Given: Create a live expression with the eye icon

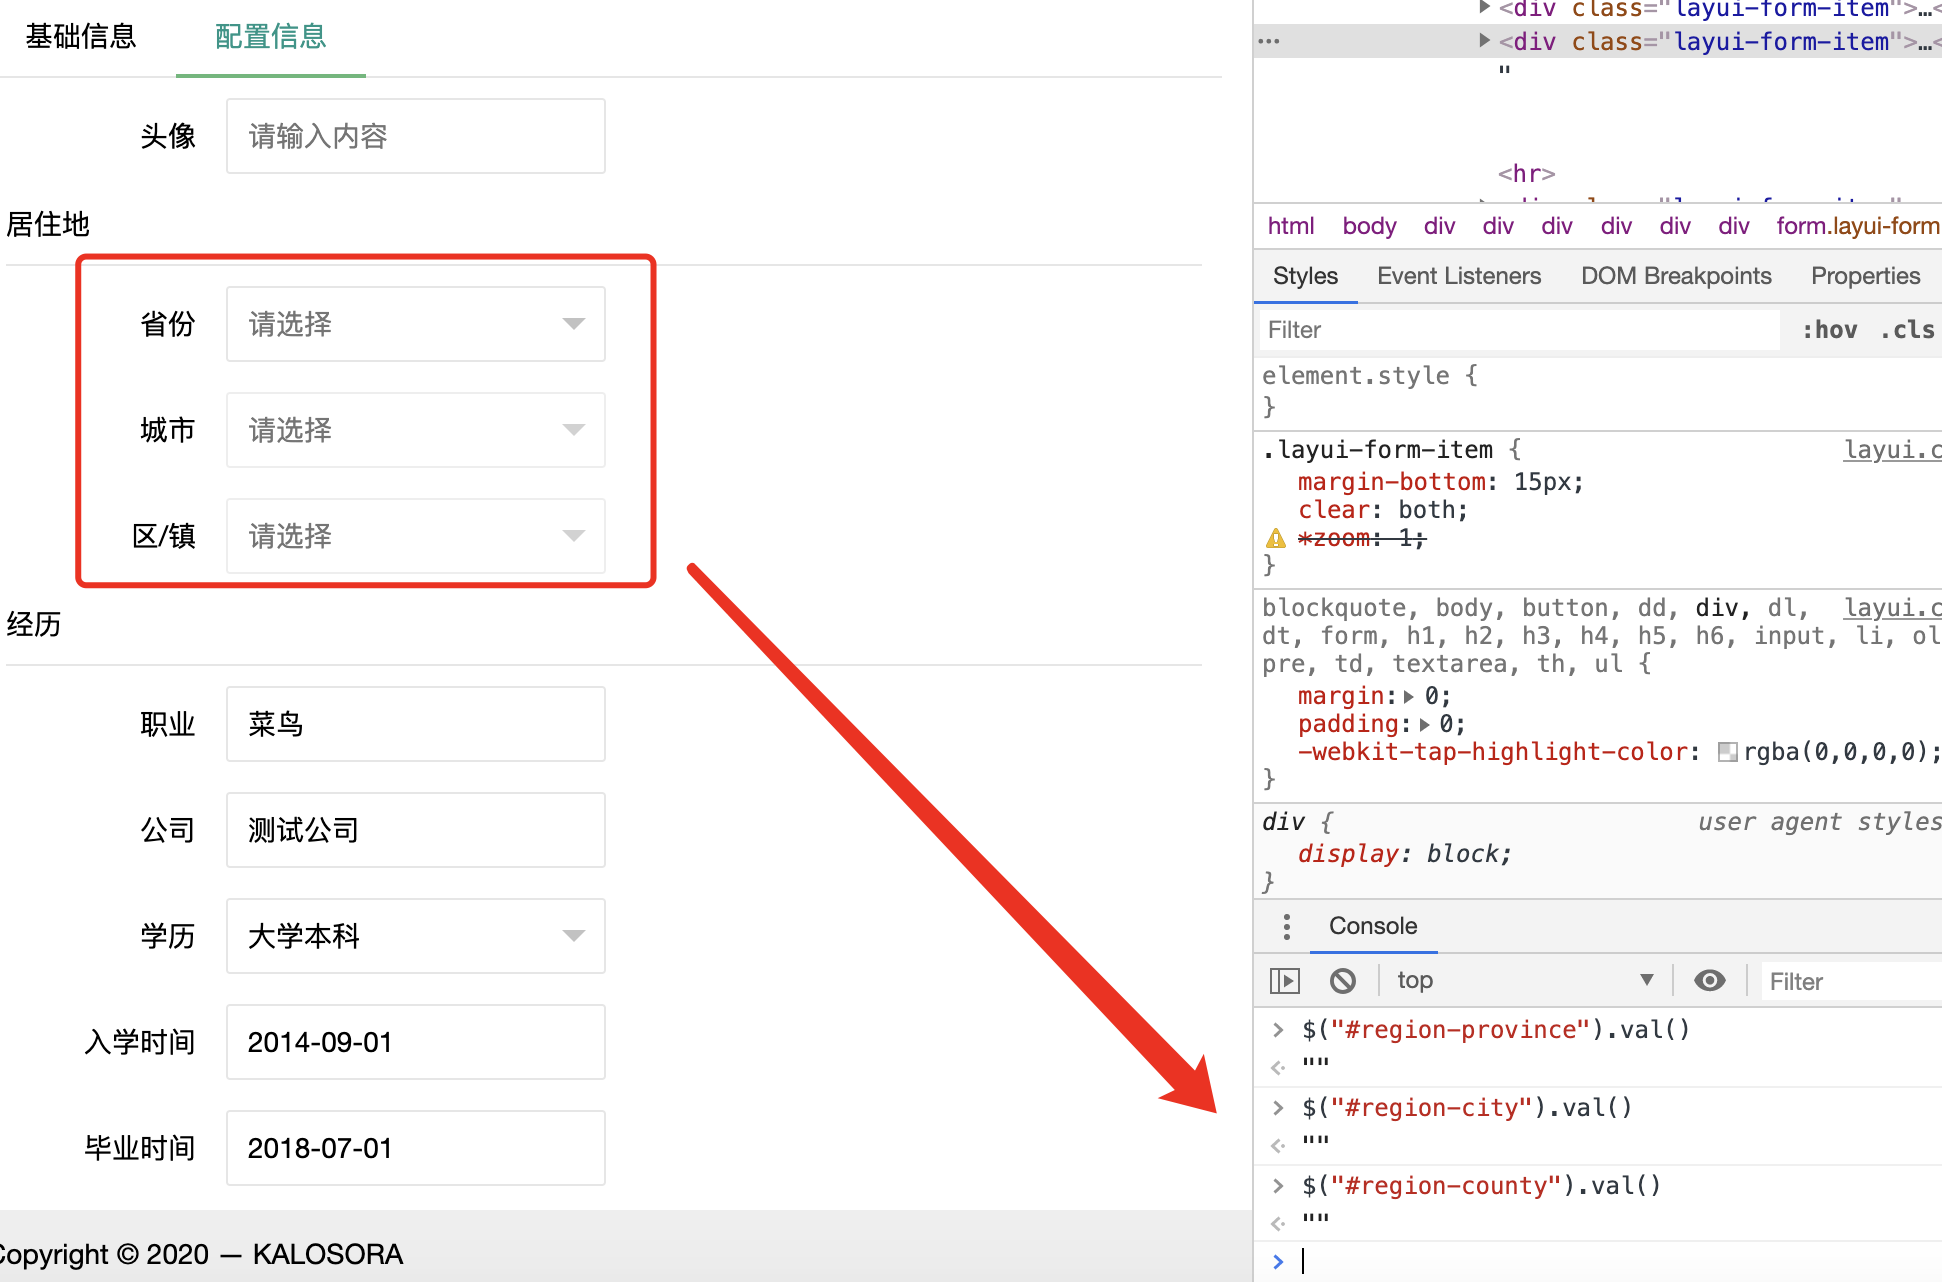Looking at the screenshot, I should (x=1710, y=980).
